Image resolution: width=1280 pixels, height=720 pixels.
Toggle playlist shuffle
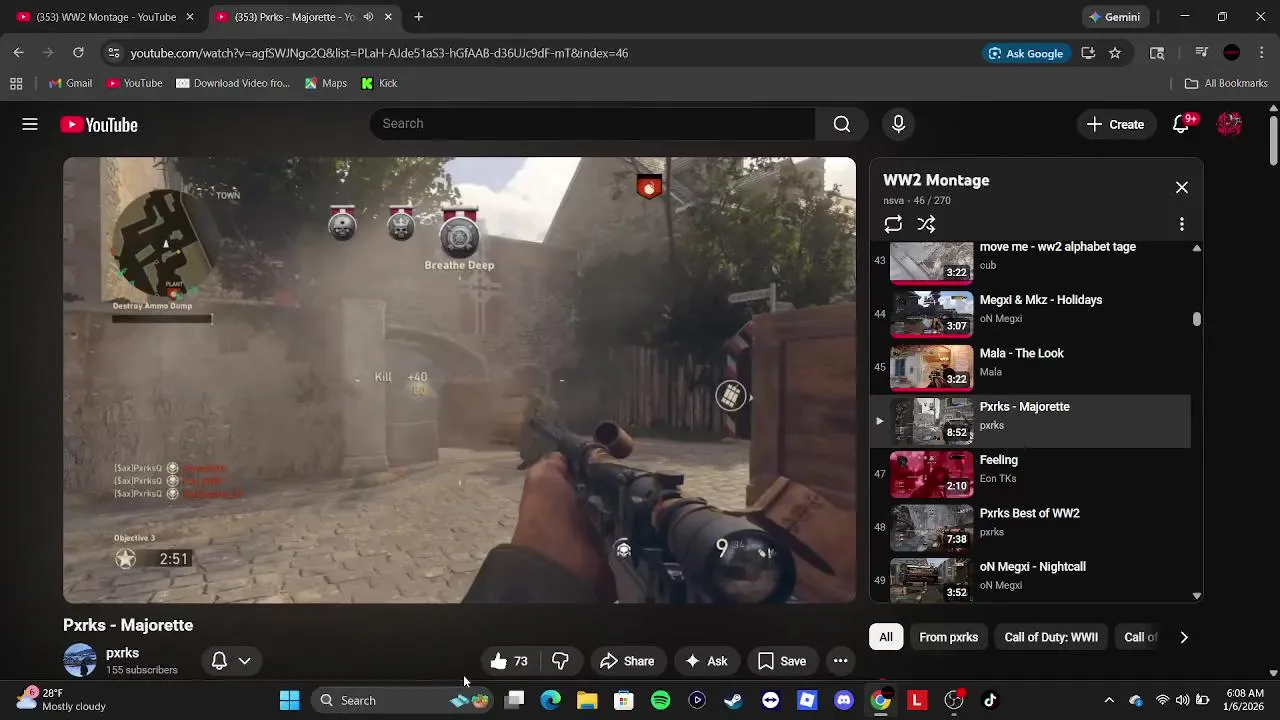point(927,224)
